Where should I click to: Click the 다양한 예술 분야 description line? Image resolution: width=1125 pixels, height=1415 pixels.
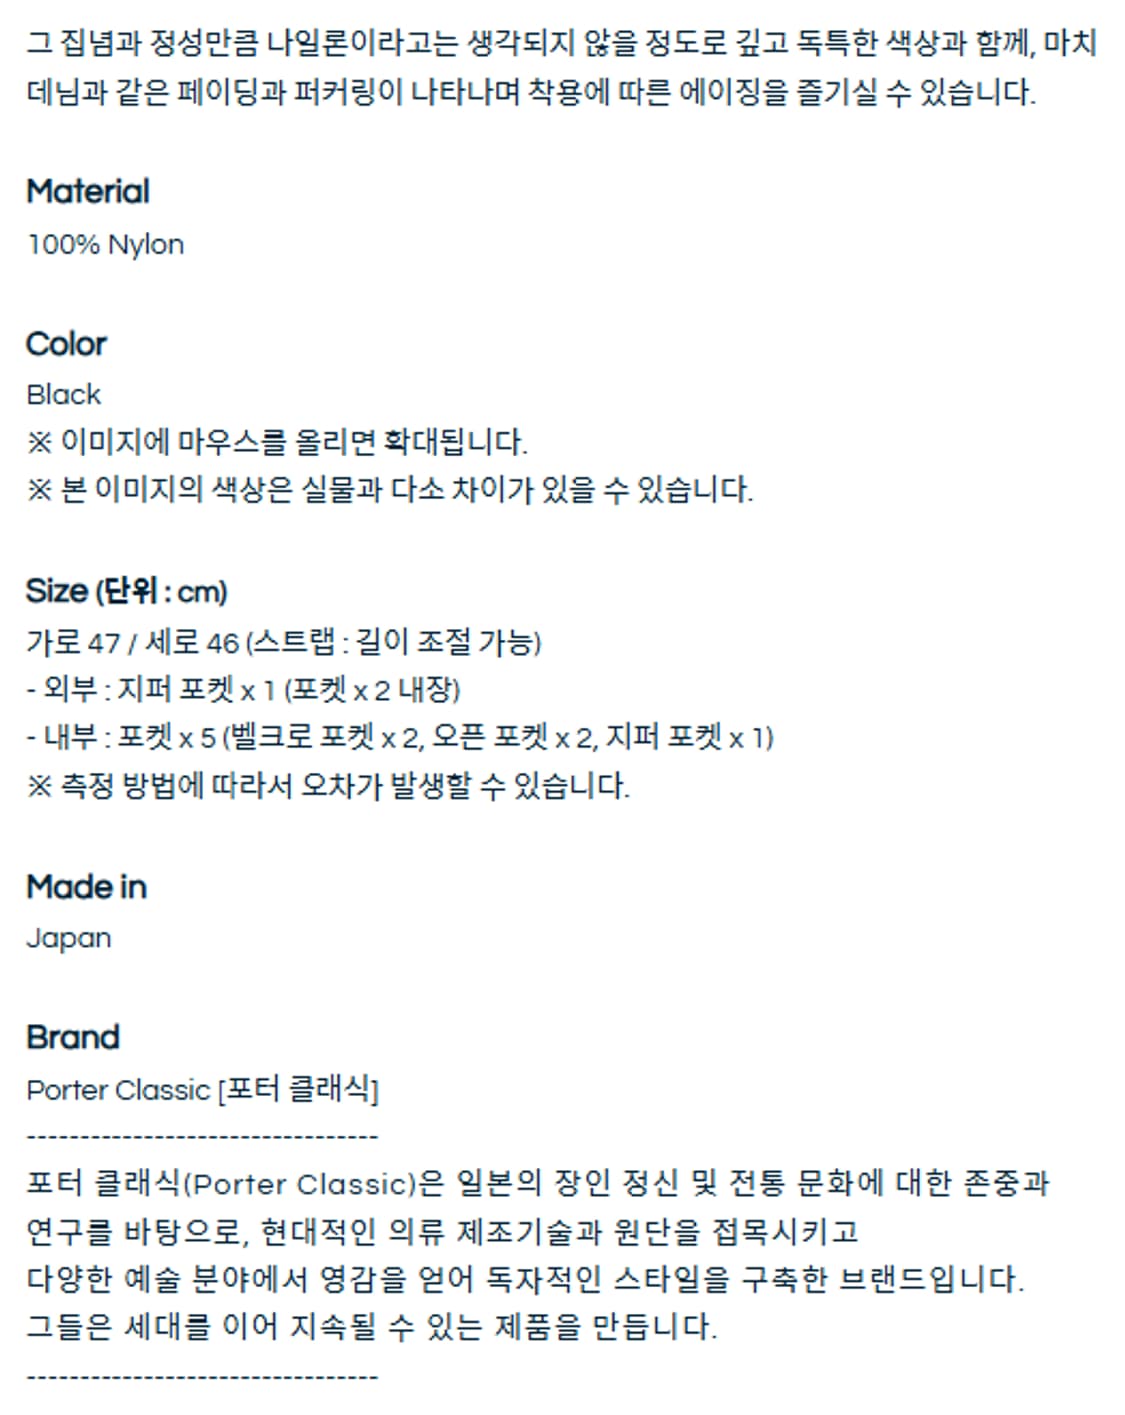point(525,1279)
